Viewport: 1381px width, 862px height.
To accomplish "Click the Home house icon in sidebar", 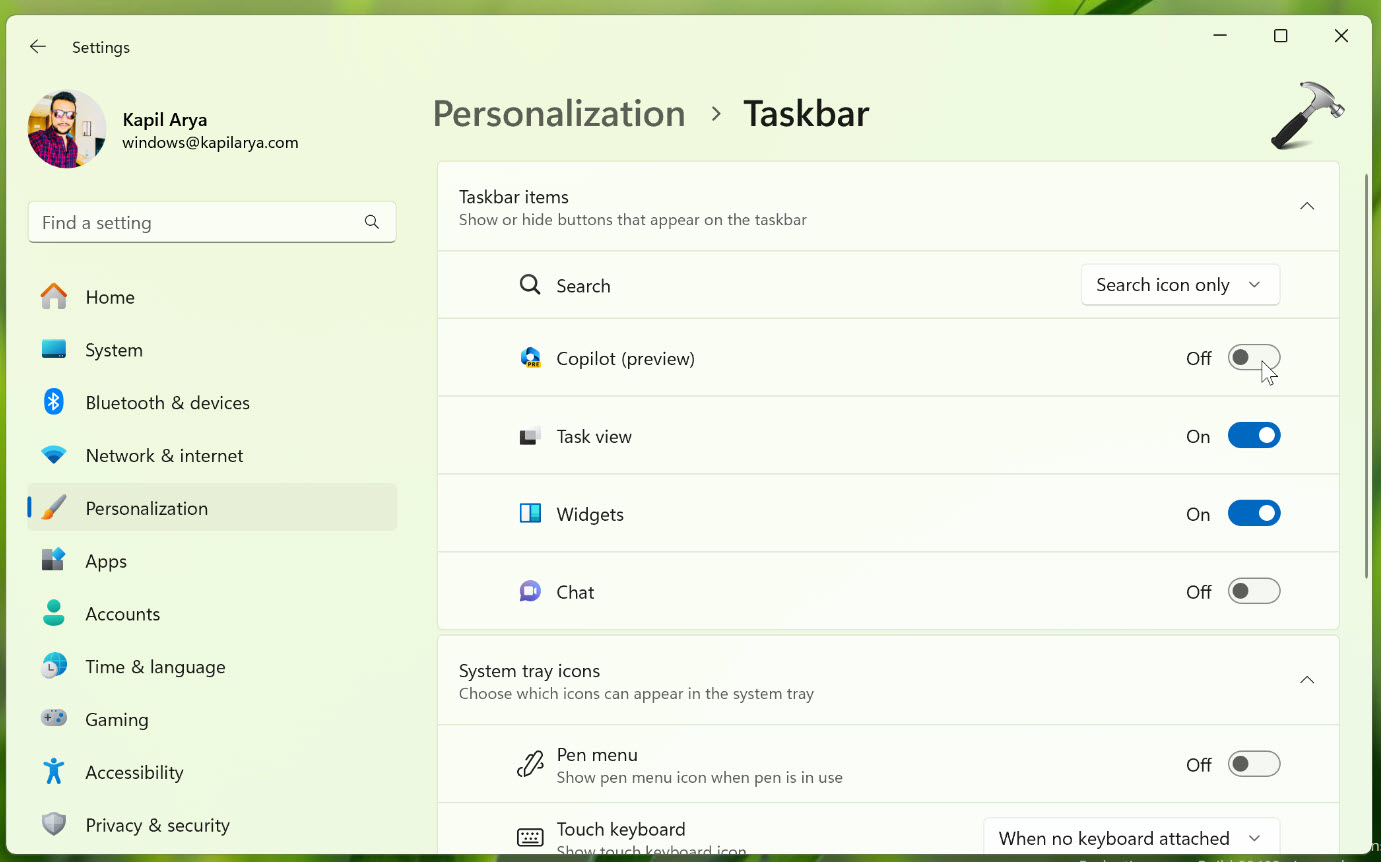I will point(54,297).
